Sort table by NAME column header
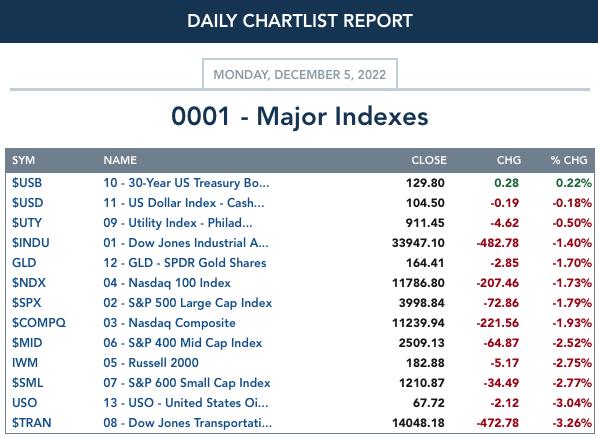 point(120,160)
